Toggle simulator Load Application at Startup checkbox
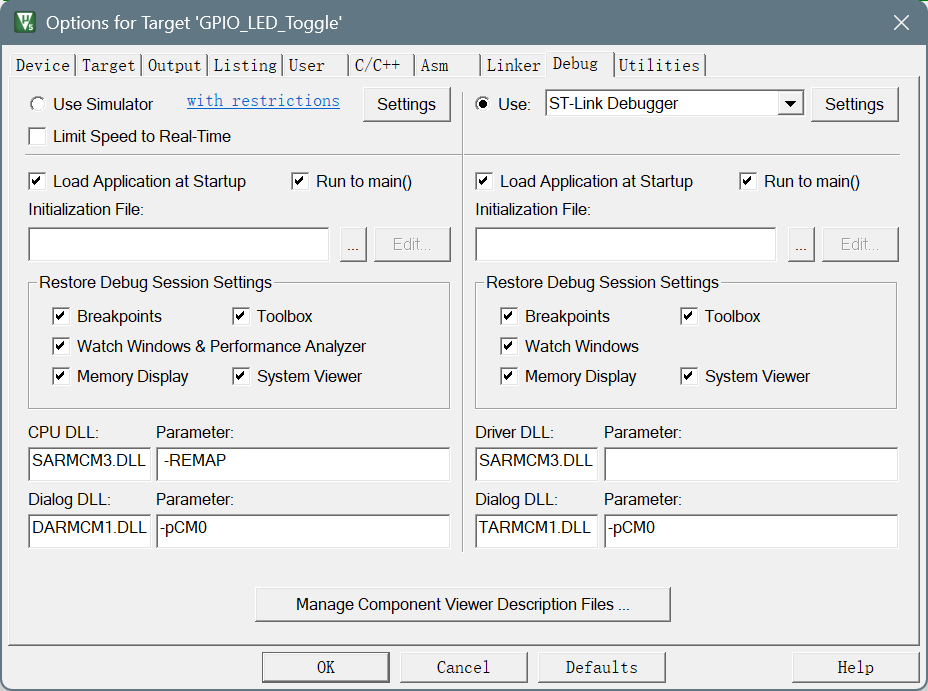Image resolution: width=928 pixels, height=691 pixels. pos(37,181)
